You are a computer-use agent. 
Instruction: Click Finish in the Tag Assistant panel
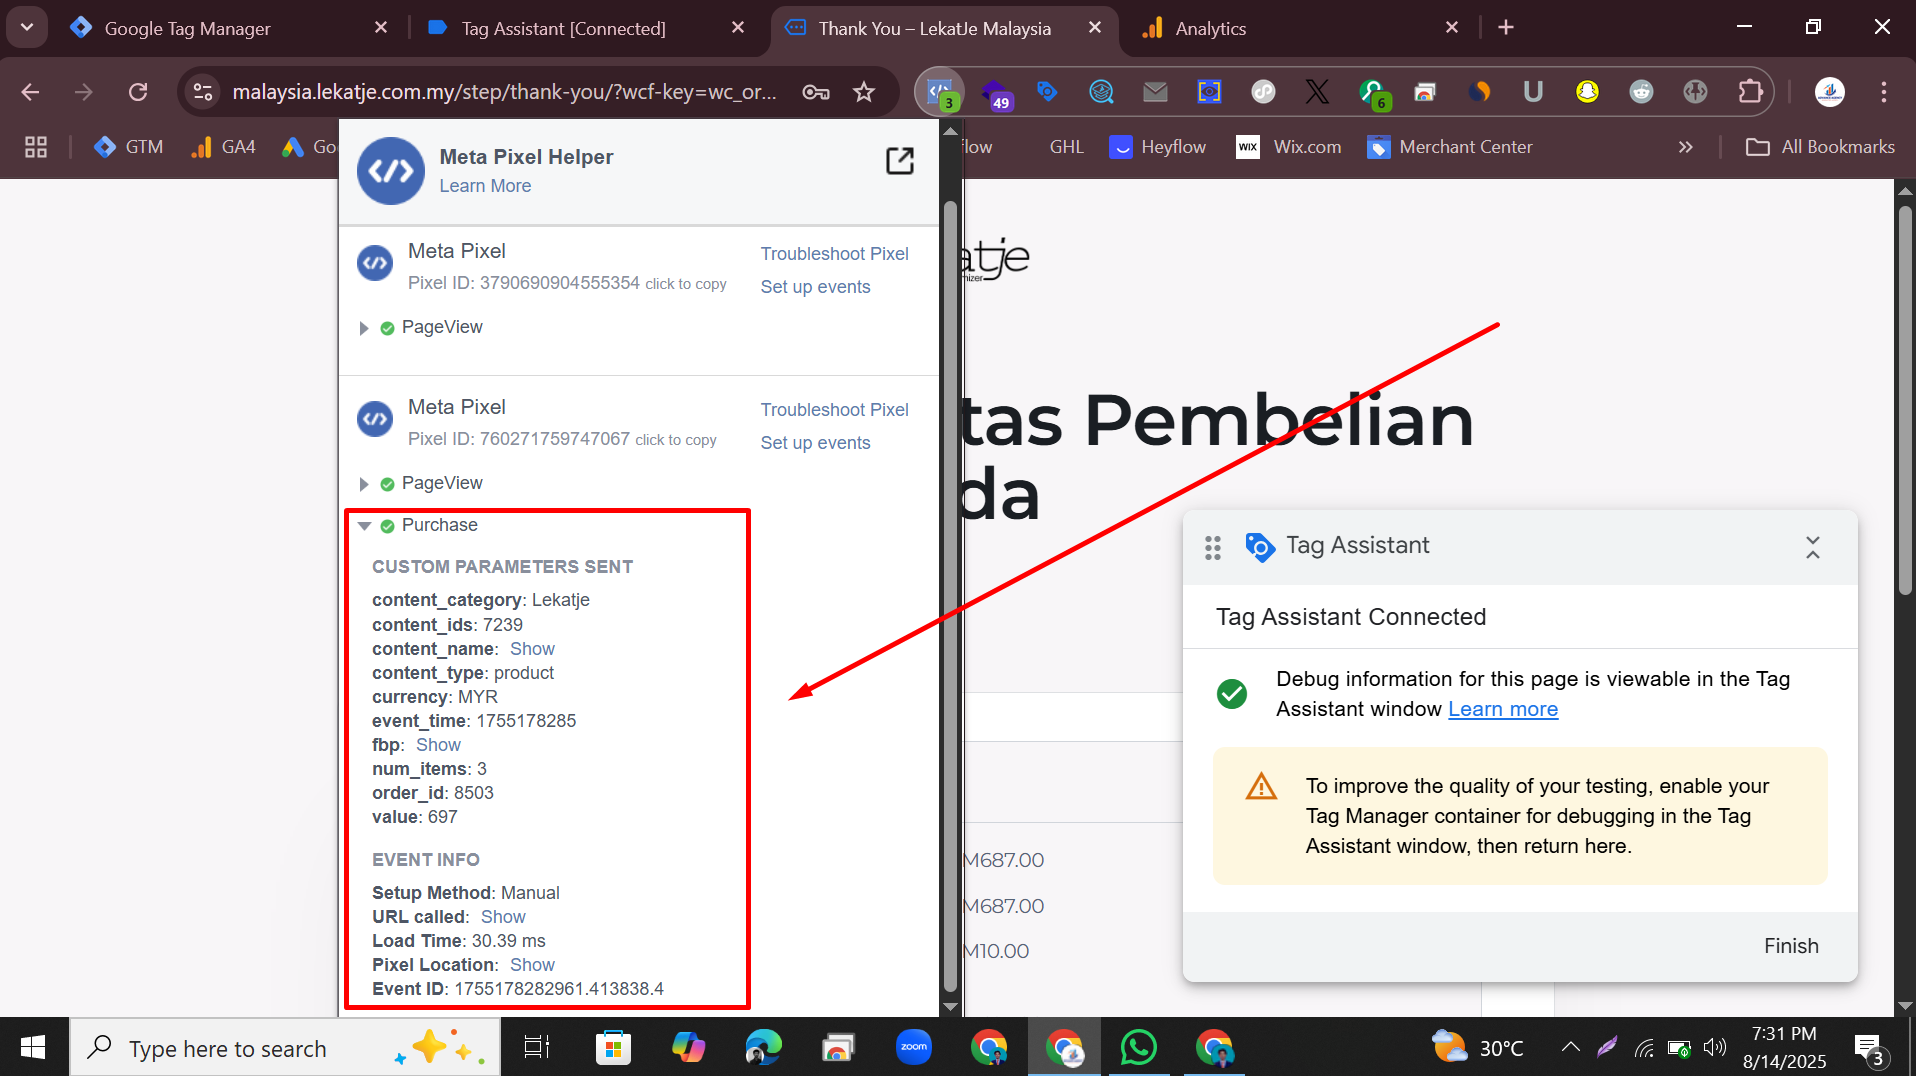pos(1790,945)
